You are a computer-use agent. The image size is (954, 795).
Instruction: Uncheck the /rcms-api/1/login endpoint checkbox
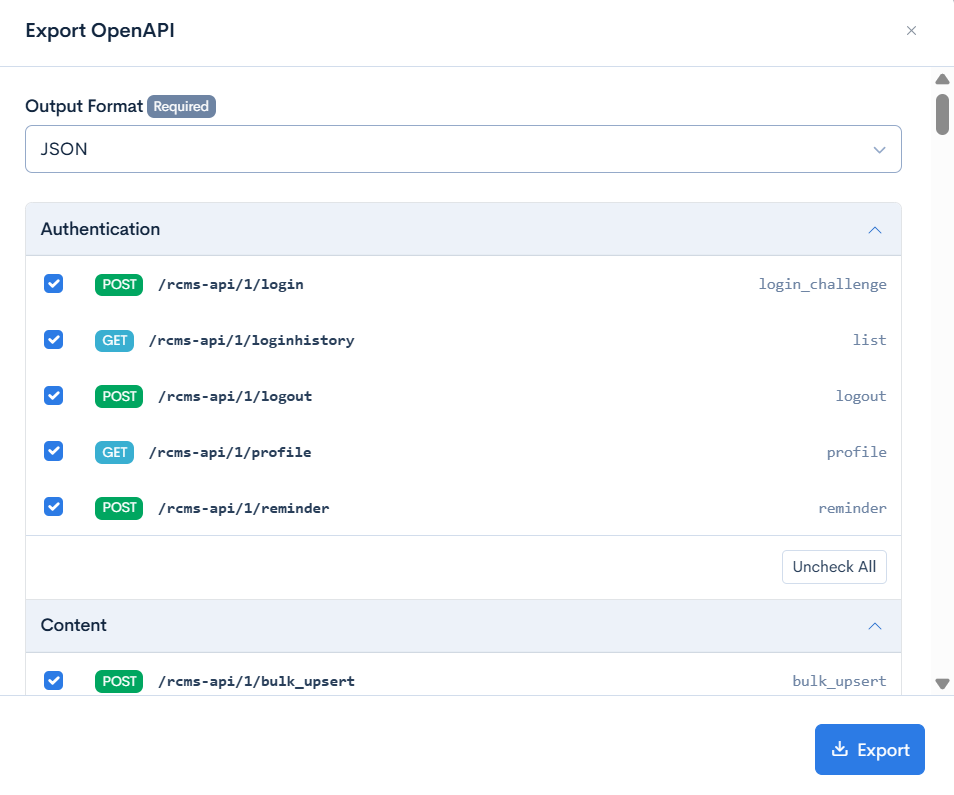coord(54,284)
